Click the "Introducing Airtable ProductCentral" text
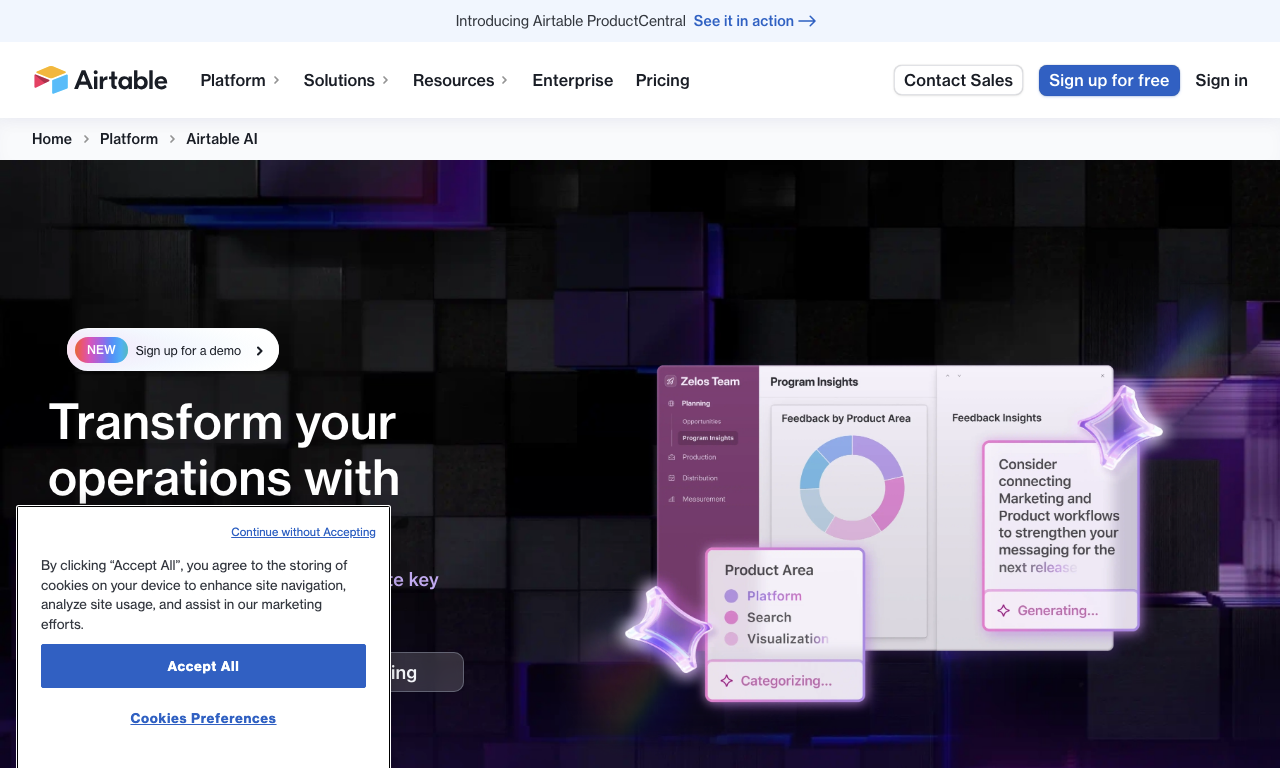The height and width of the screenshot is (768, 1280). tap(571, 21)
